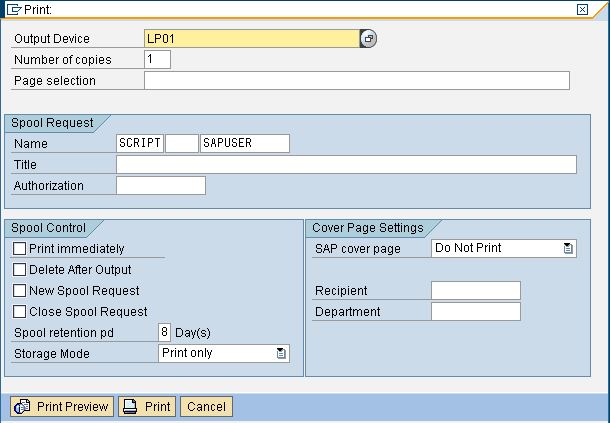The width and height of the screenshot is (610, 423).
Task: Click the Authorization input field
Action: [161, 185]
